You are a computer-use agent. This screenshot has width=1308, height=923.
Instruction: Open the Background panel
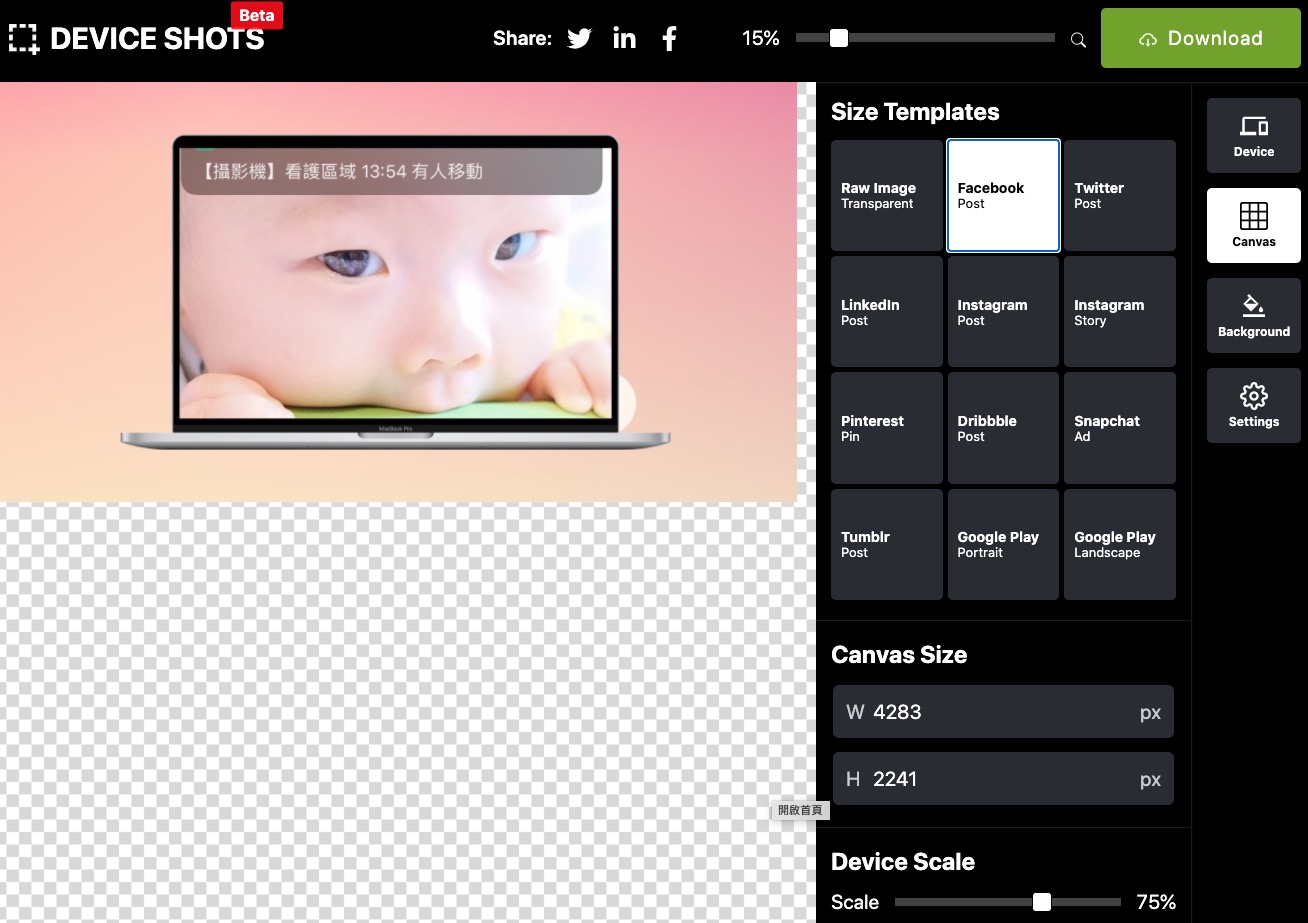[1253, 315]
